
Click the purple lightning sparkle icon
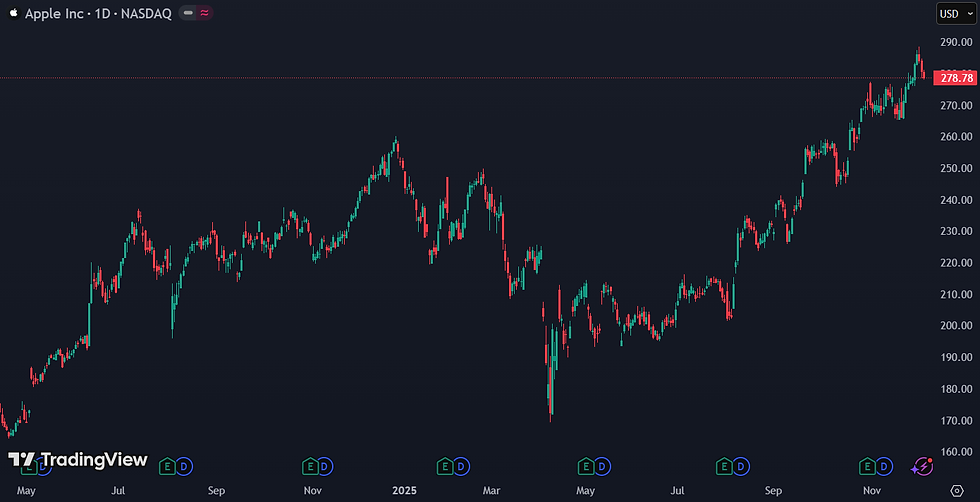pyautogui.click(x=922, y=466)
